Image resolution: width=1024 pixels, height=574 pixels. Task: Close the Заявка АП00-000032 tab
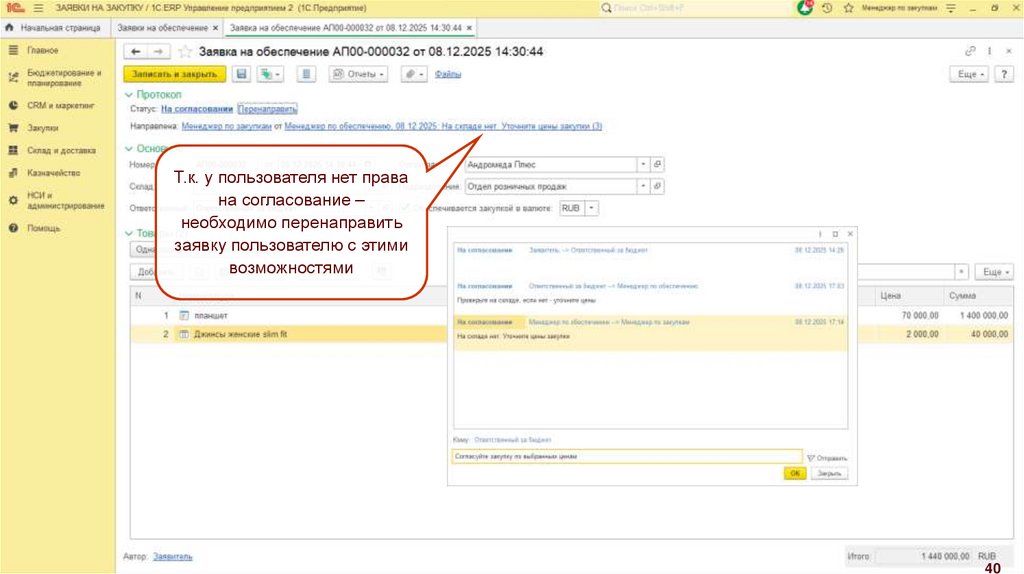pyautogui.click(x=469, y=28)
